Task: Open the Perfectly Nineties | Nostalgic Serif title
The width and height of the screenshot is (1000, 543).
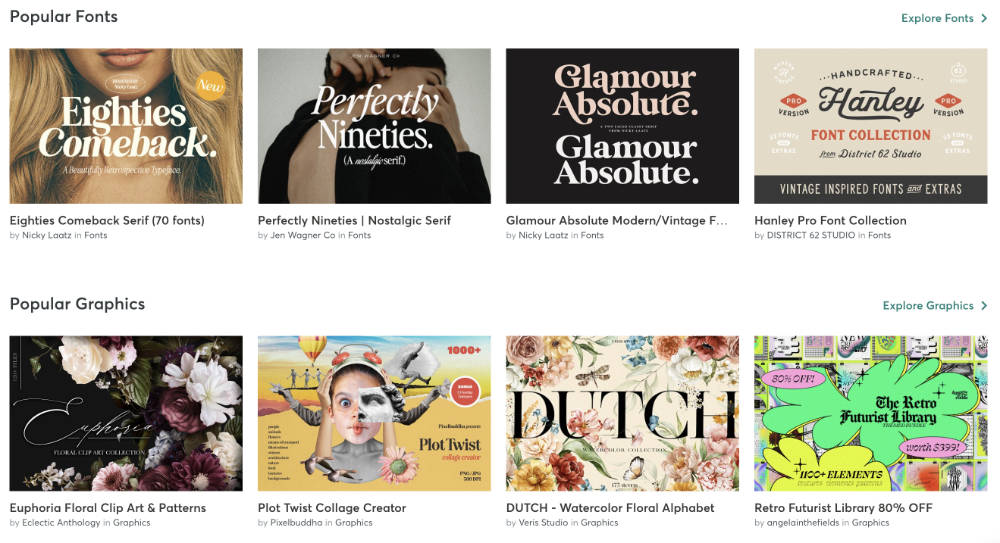Action: point(354,221)
